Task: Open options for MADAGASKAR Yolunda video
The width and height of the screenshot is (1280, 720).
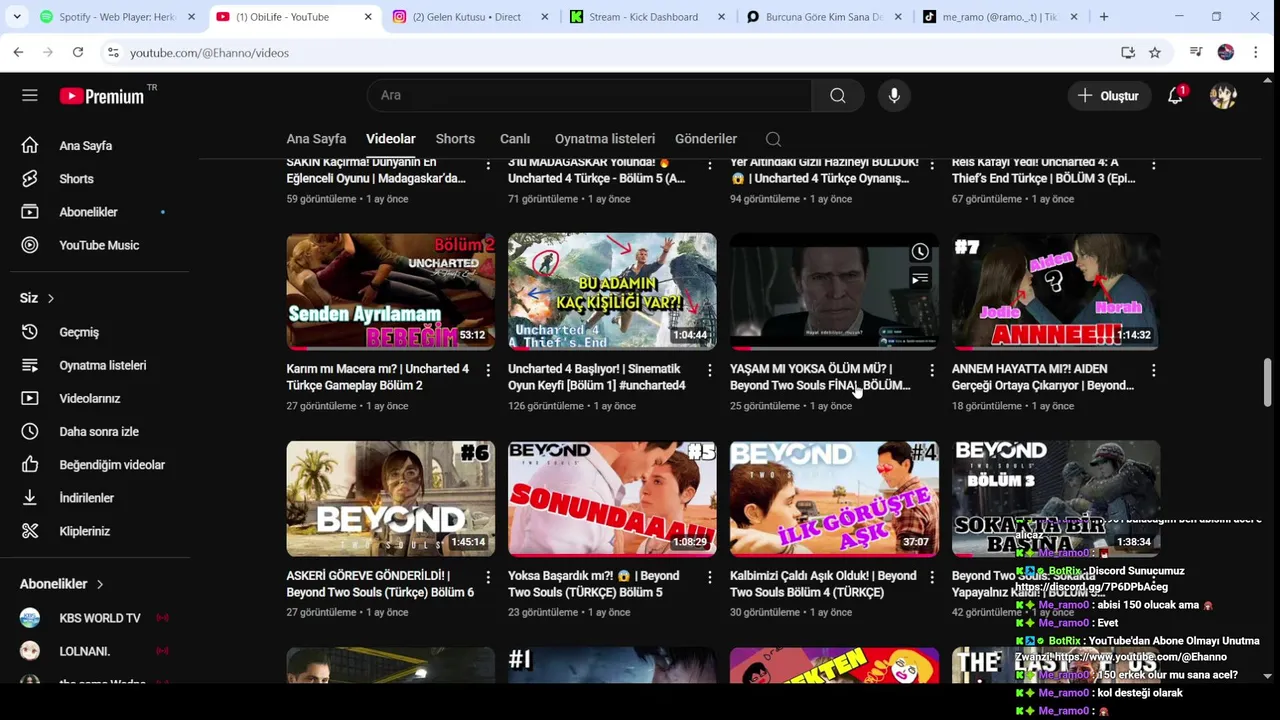Action: coord(710,165)
